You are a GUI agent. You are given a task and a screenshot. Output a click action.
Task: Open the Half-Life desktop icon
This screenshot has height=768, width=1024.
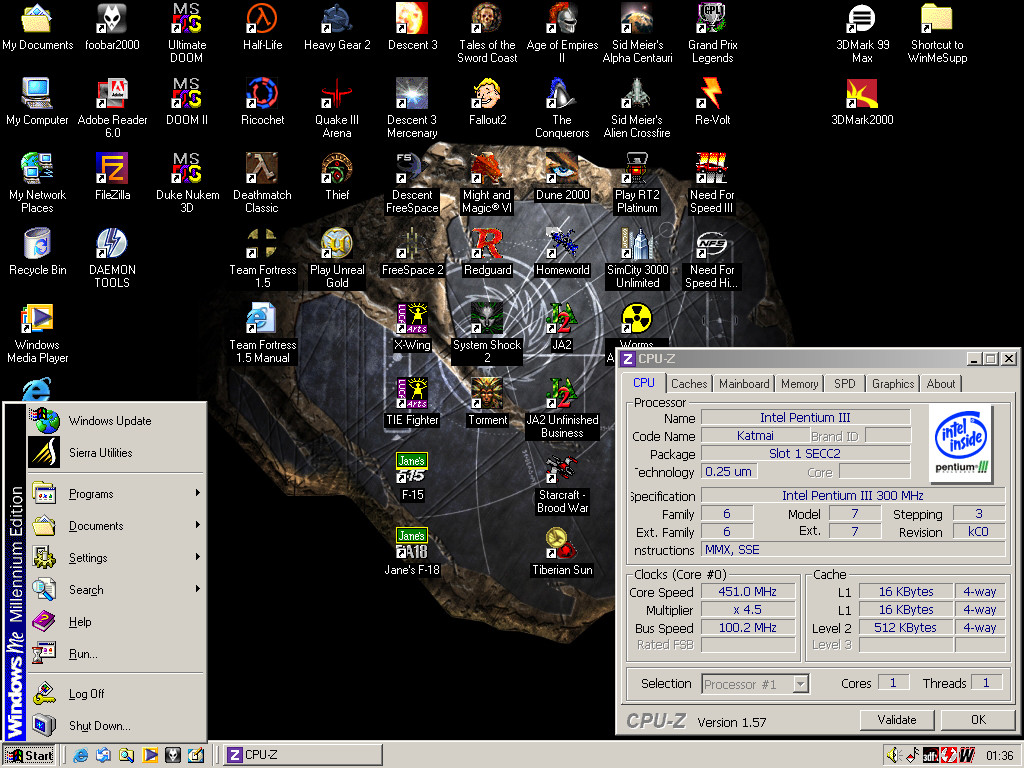coord(262,20)
